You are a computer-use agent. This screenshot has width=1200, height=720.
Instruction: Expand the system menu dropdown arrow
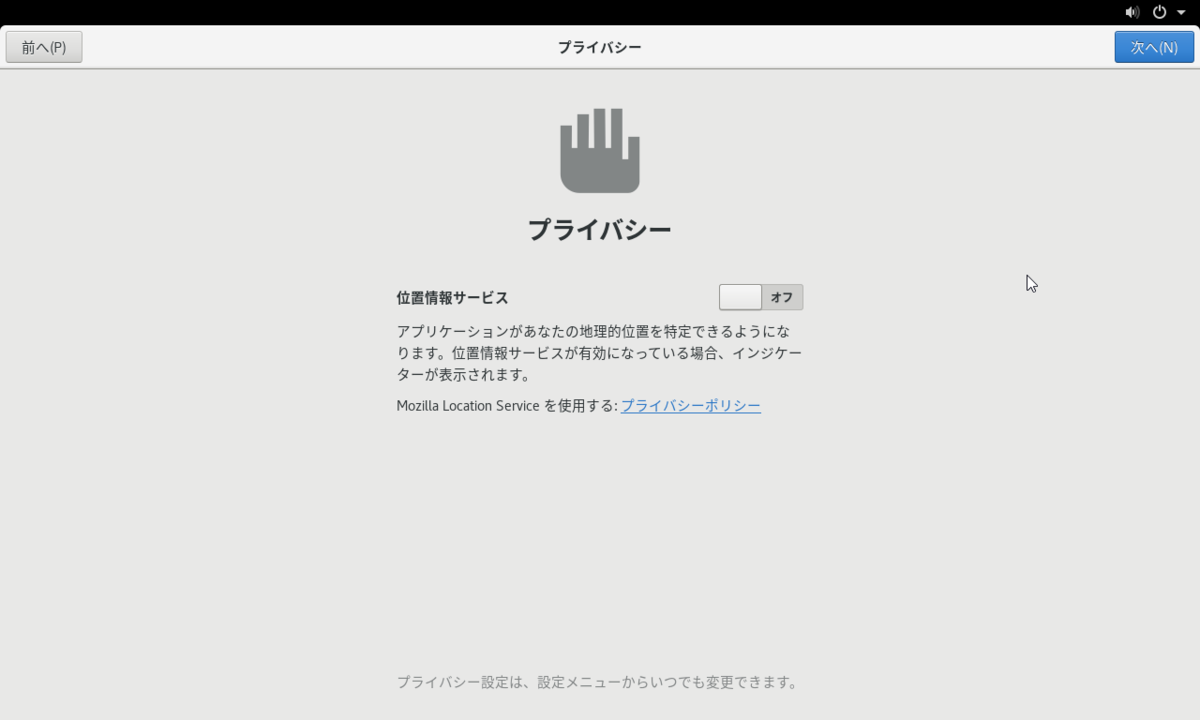(1181, 12)
